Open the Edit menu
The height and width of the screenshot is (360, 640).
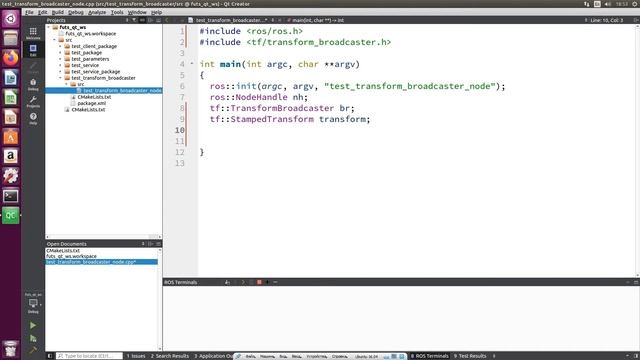42,12
